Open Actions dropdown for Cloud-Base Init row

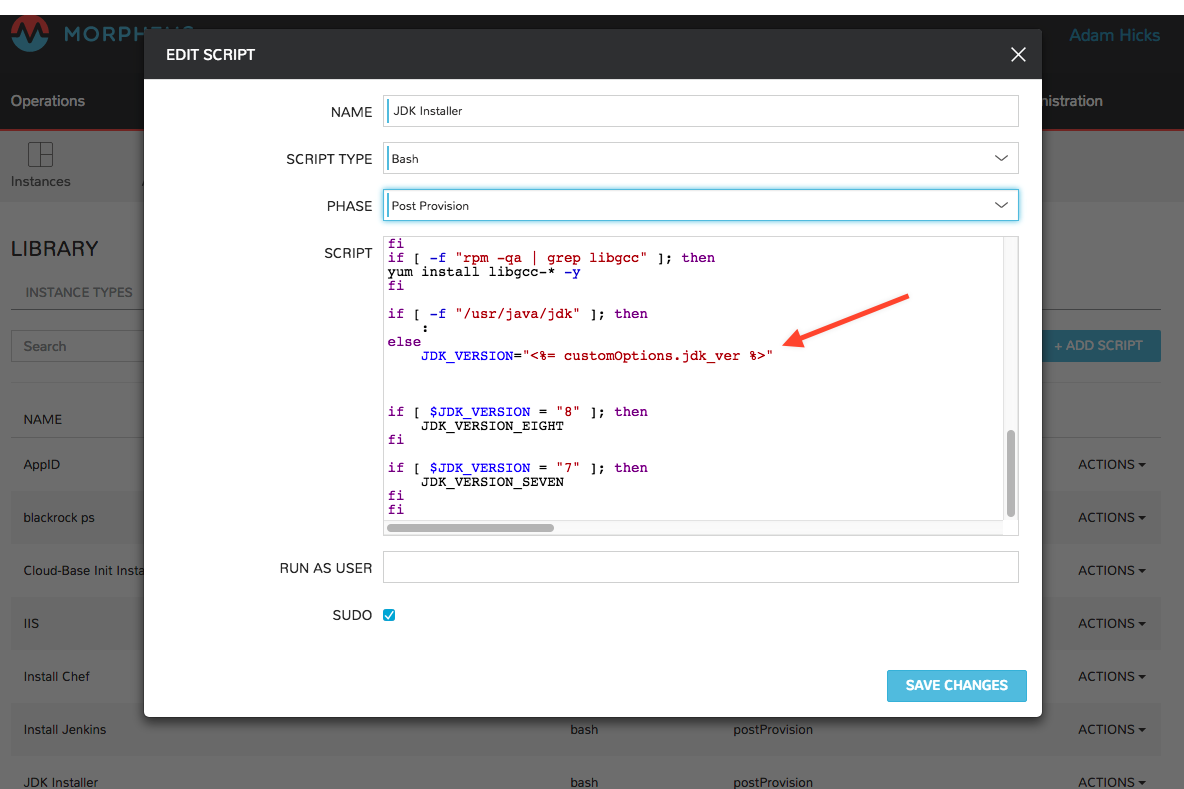tap(1112, 570)
